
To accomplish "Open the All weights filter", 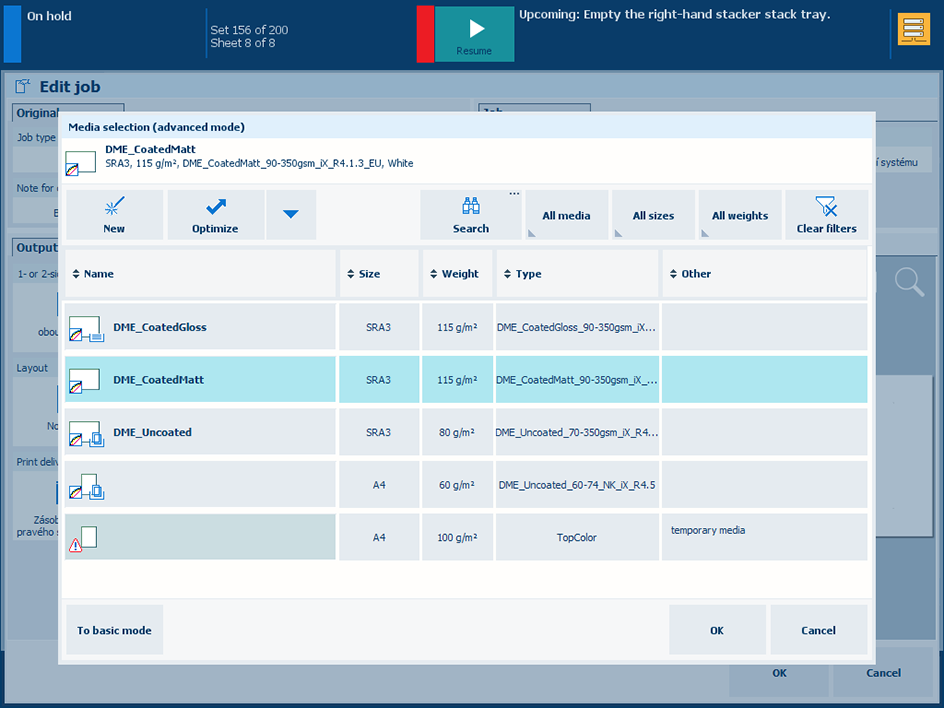I will pos(740,215).
